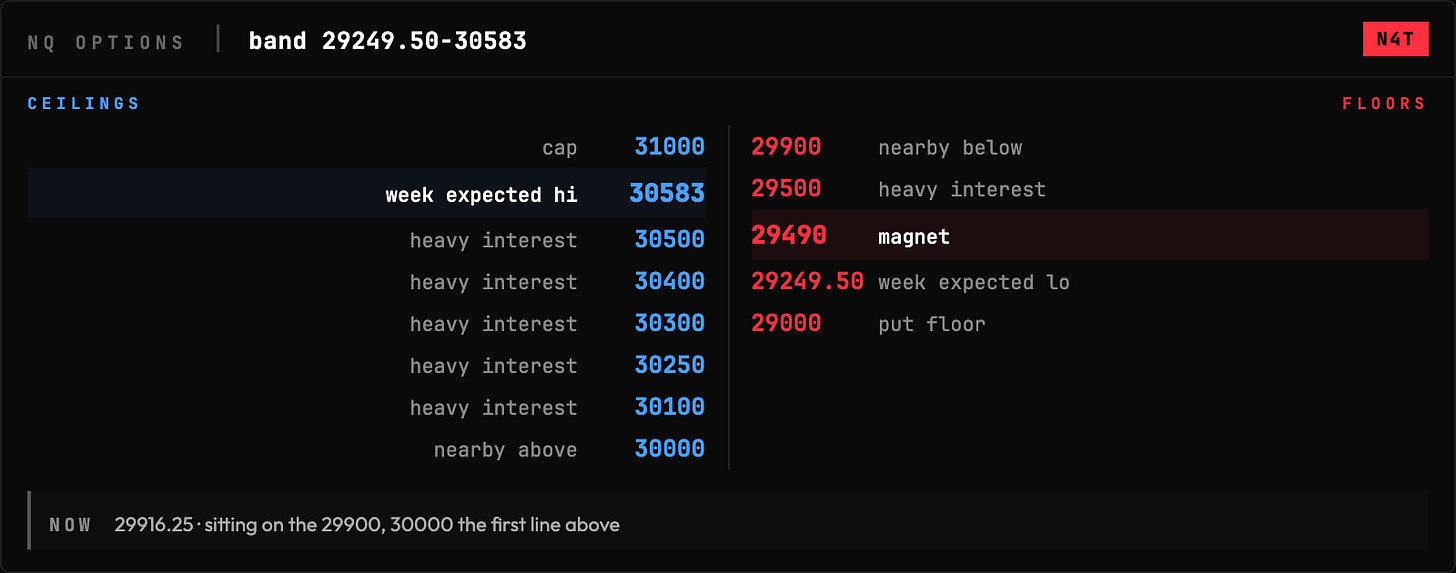Click the 29249.50 week expected lo level
The width and height of the screenshot is (1456, 573).
click(1090, 282)
